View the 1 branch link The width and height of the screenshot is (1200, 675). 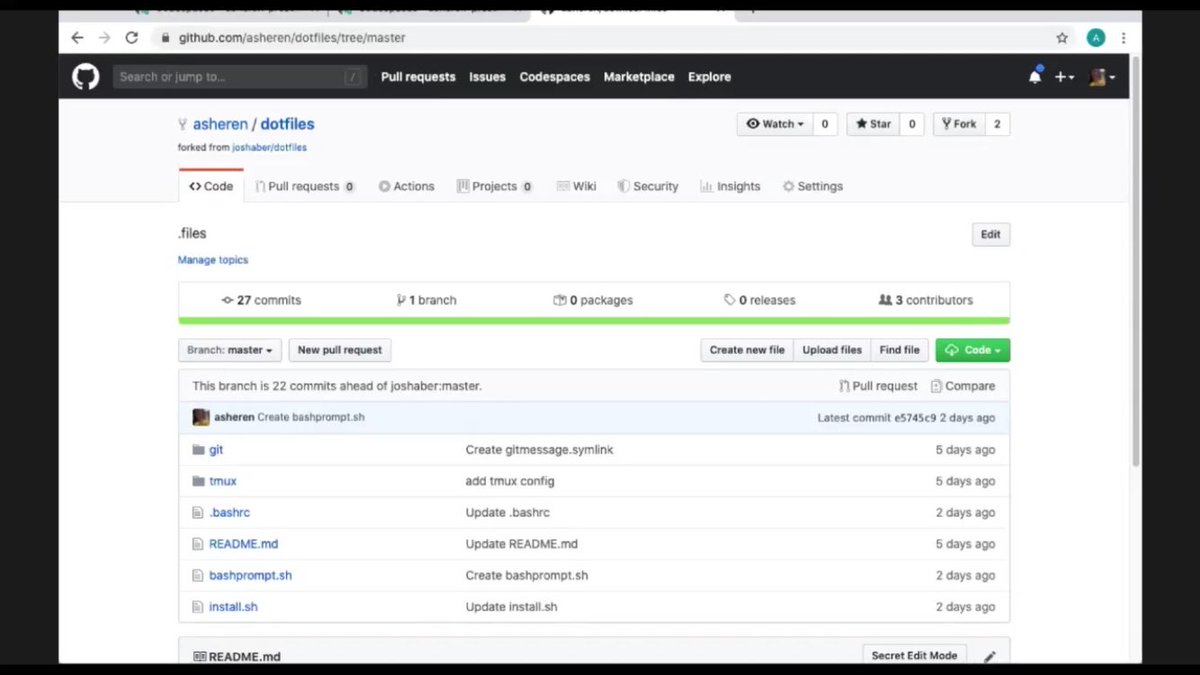pos(426,300)
